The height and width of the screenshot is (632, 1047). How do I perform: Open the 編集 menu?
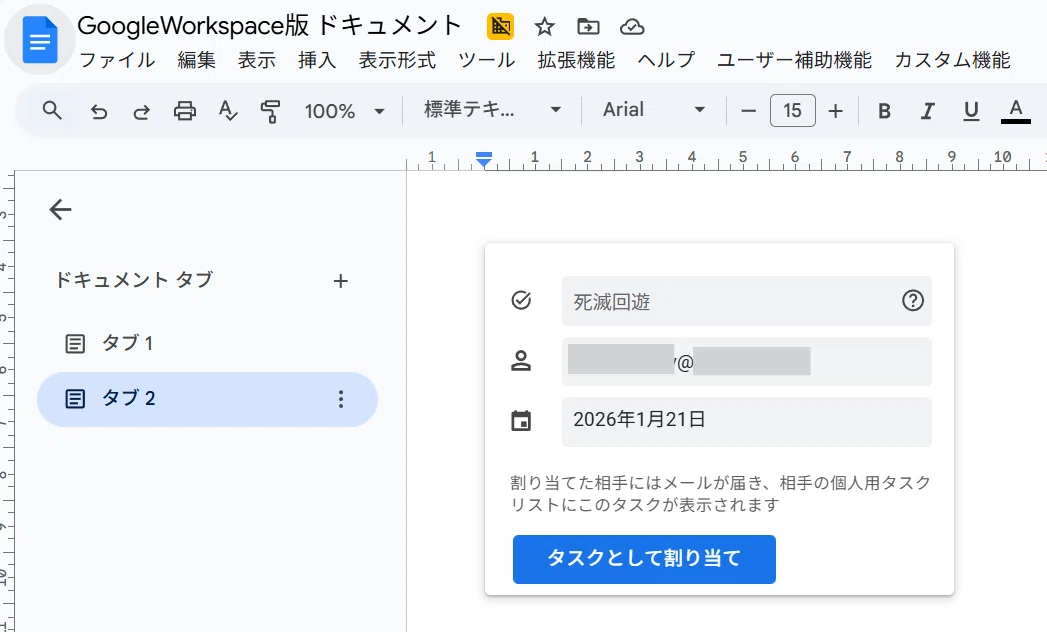(196, 60)
